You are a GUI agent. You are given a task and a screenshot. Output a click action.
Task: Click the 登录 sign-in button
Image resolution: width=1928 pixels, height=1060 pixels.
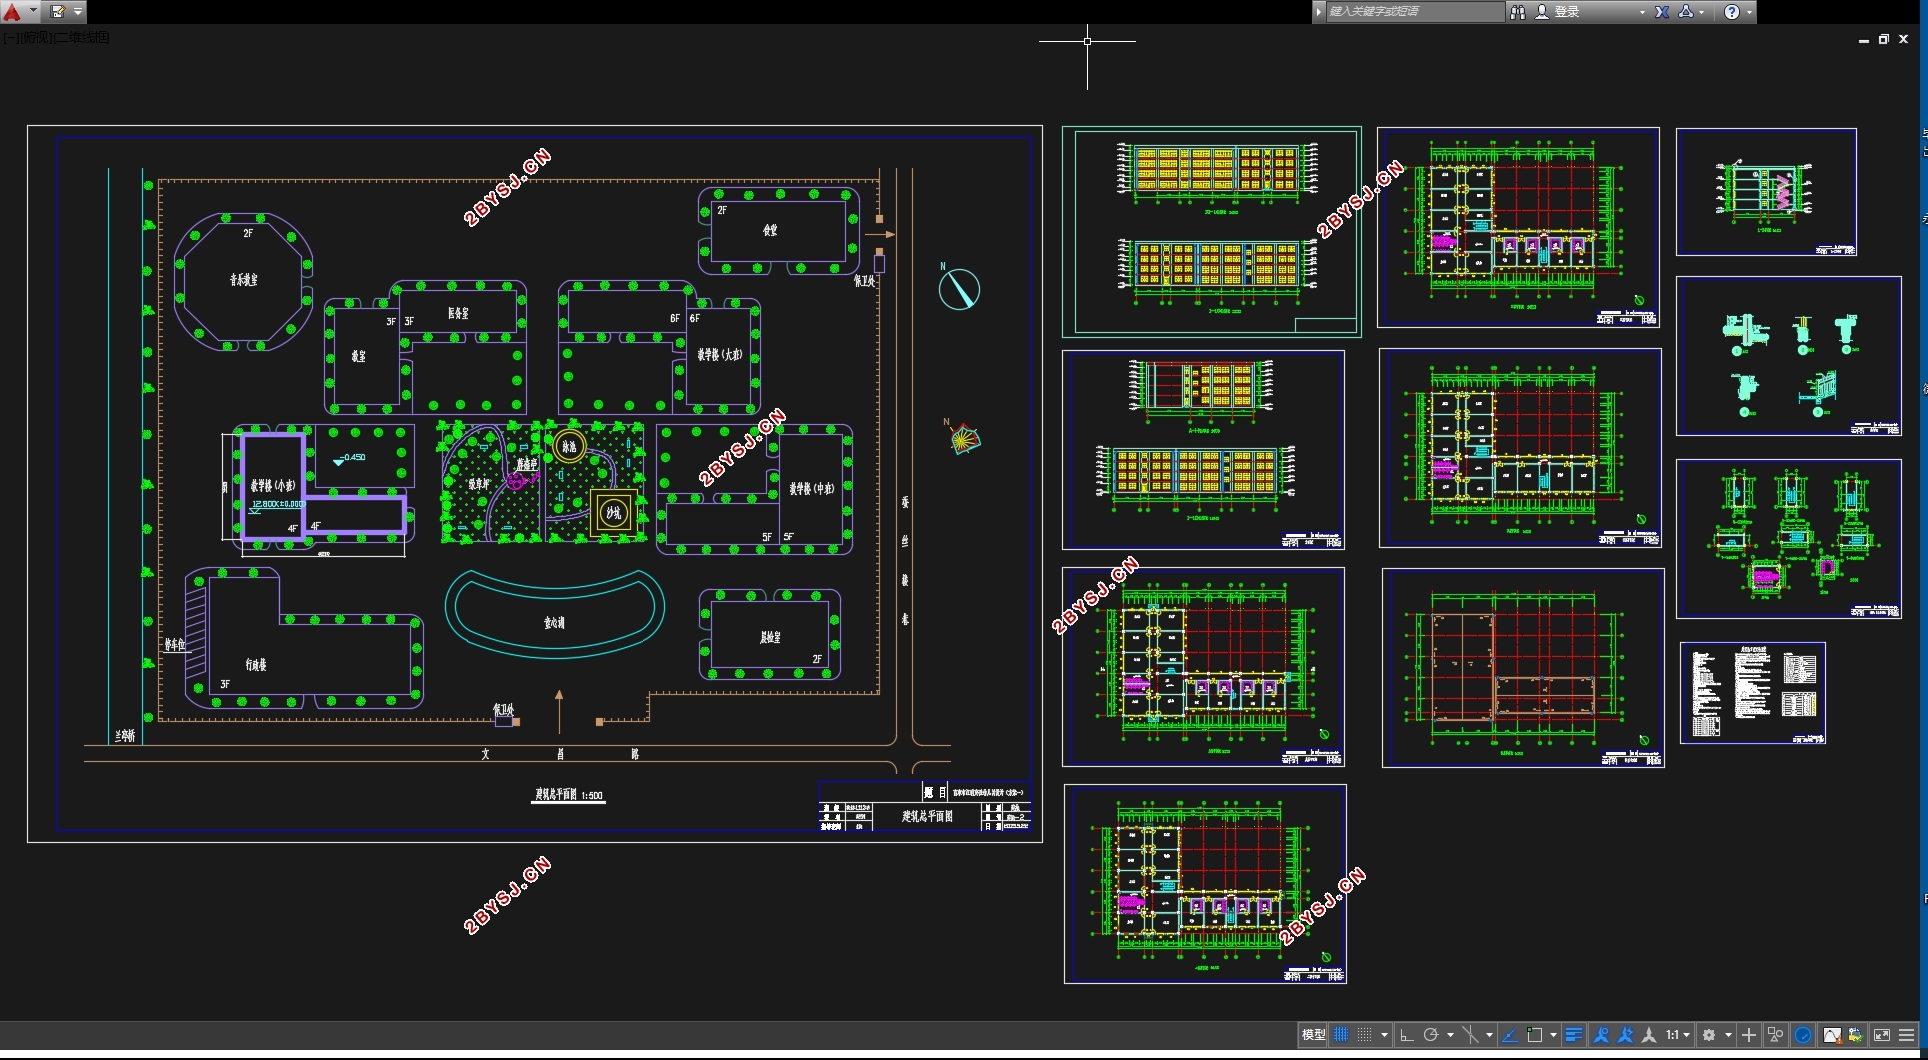[1558, 11]
